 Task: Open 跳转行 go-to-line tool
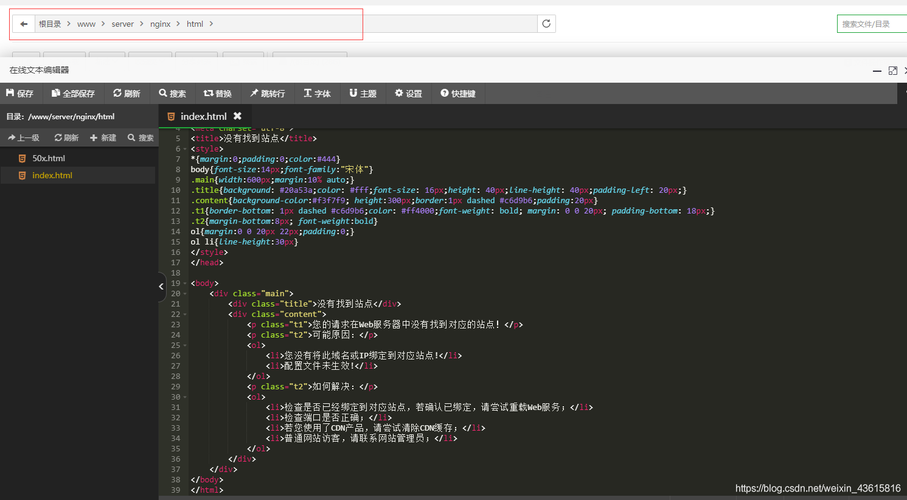[267, 93]
